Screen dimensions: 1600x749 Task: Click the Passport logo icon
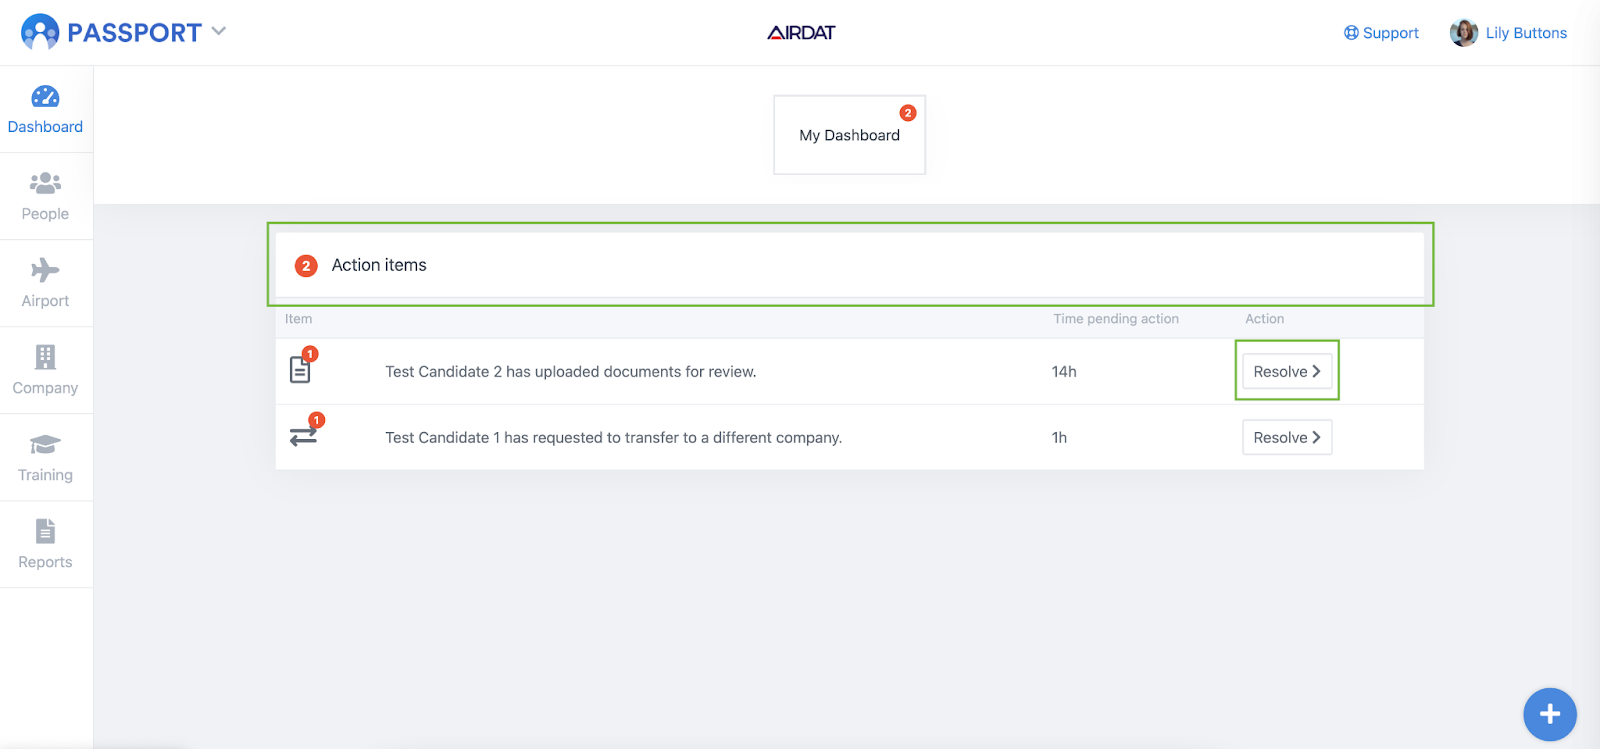[x=40, y=33]
